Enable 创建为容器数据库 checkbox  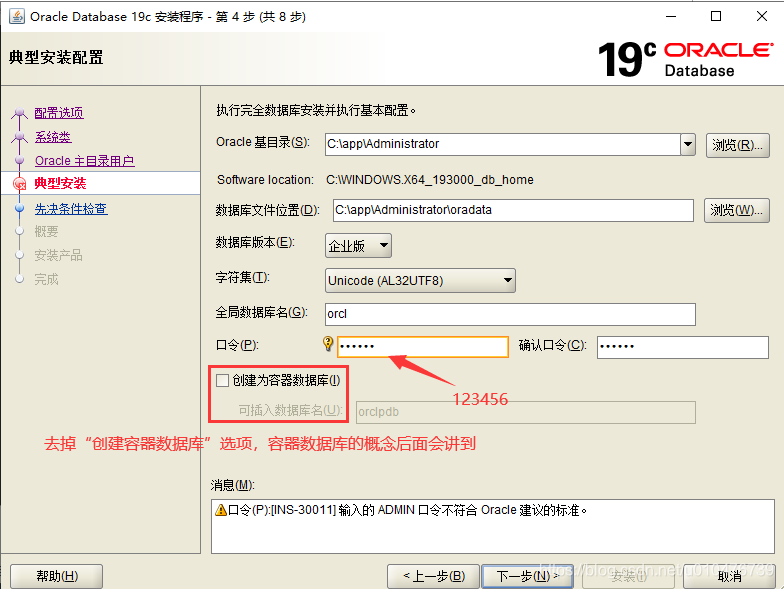[x=222, y=380]
